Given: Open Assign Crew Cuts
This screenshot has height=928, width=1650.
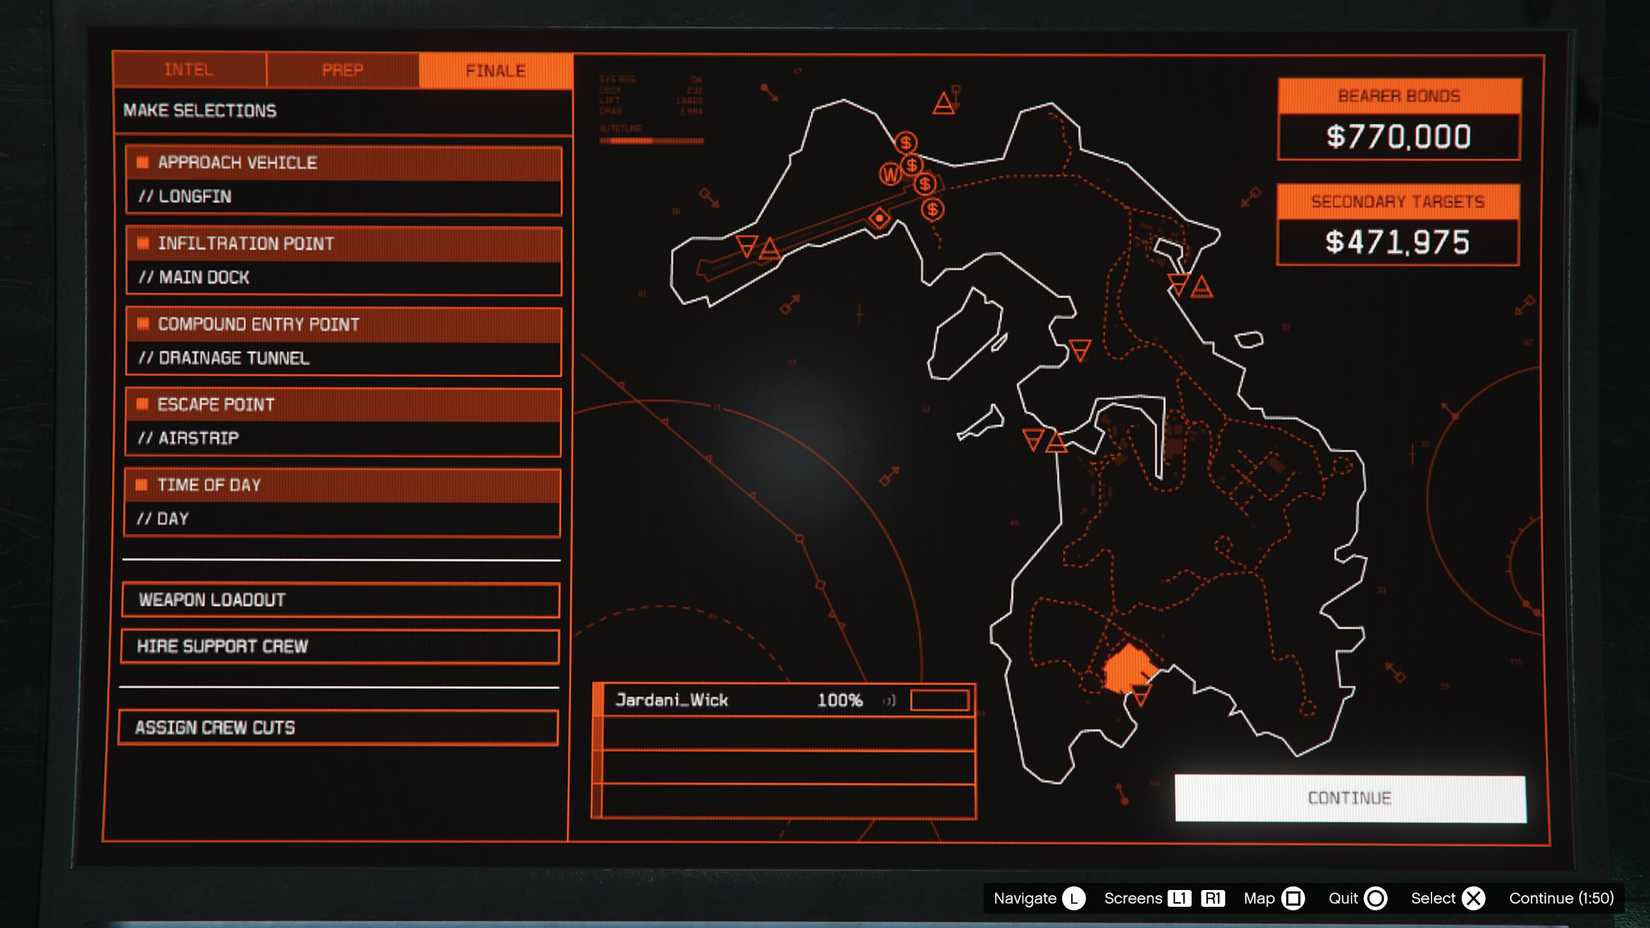Looking at the screenshot, I should coord(341,727).
